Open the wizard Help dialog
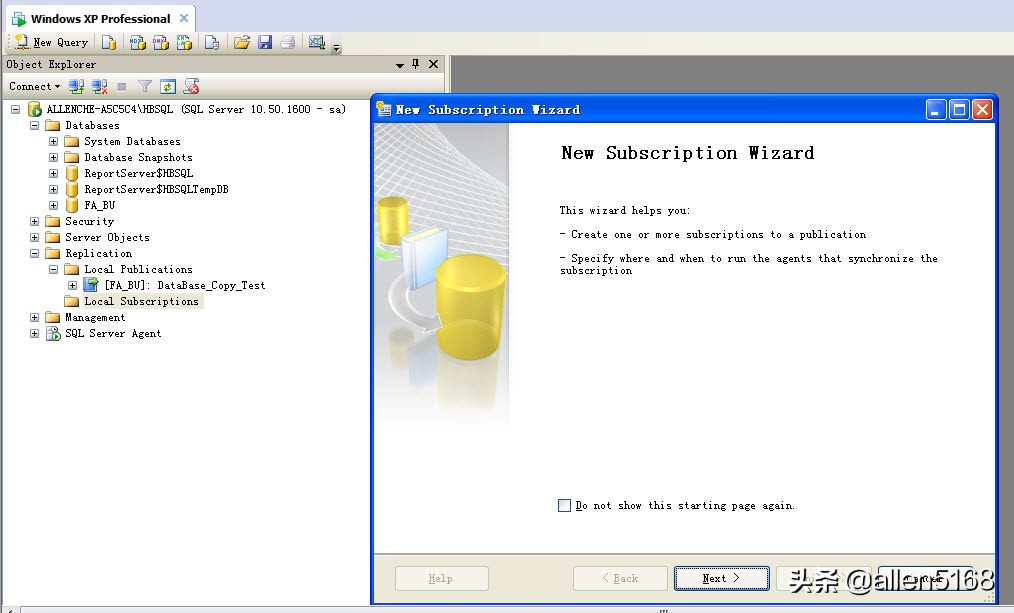This screenshot has height=613, width=1014. (441, 578)
